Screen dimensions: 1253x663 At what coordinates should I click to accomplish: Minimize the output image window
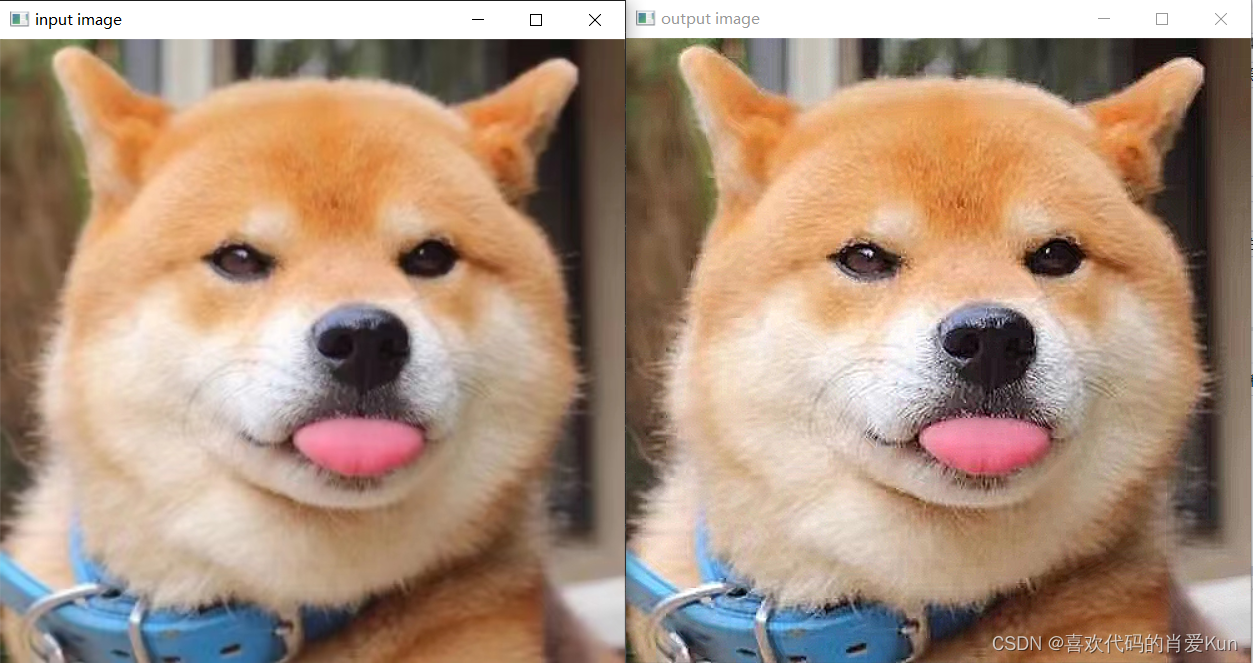pos(1104,19)
